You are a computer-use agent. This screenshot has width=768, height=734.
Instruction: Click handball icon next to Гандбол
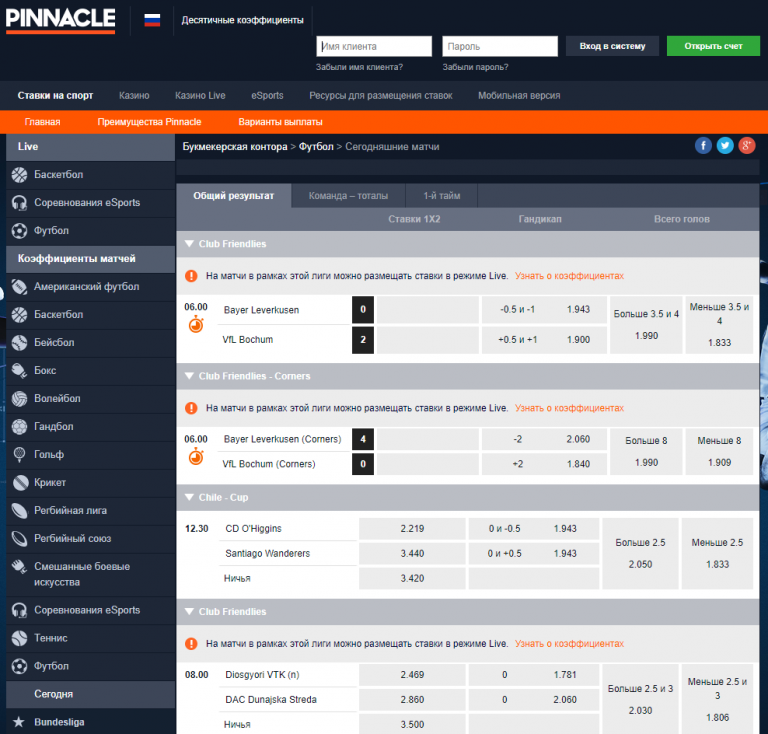coord(20,426)
